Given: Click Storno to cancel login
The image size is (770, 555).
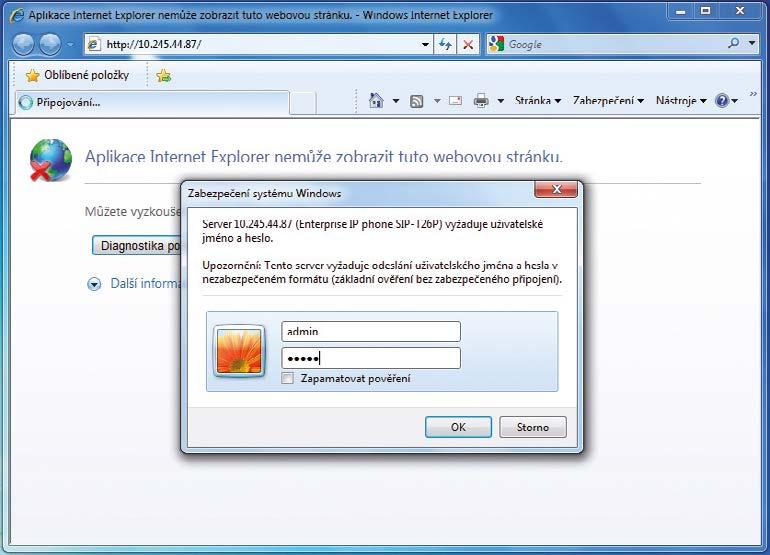Looking at the screenshot, I should tap(533, 427).
